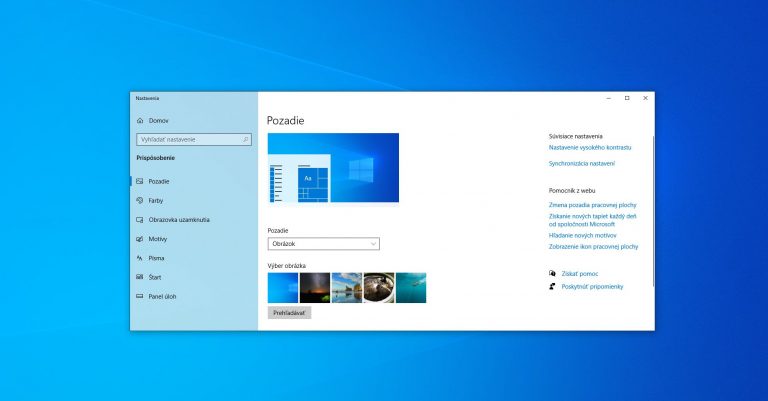
Task: Expand the Pozadie dropdown showing Obrázok
Action: point(324,243)
